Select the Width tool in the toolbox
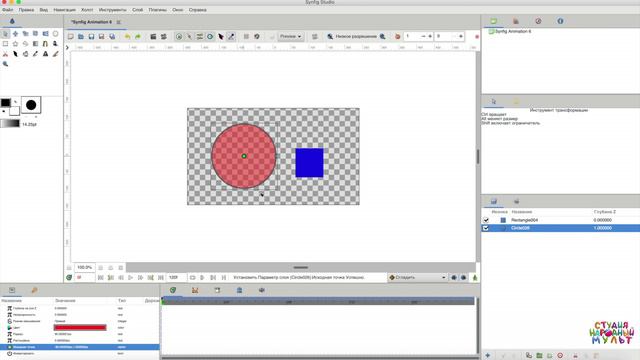Screen dimensions: 640x360 pos(16,54)
